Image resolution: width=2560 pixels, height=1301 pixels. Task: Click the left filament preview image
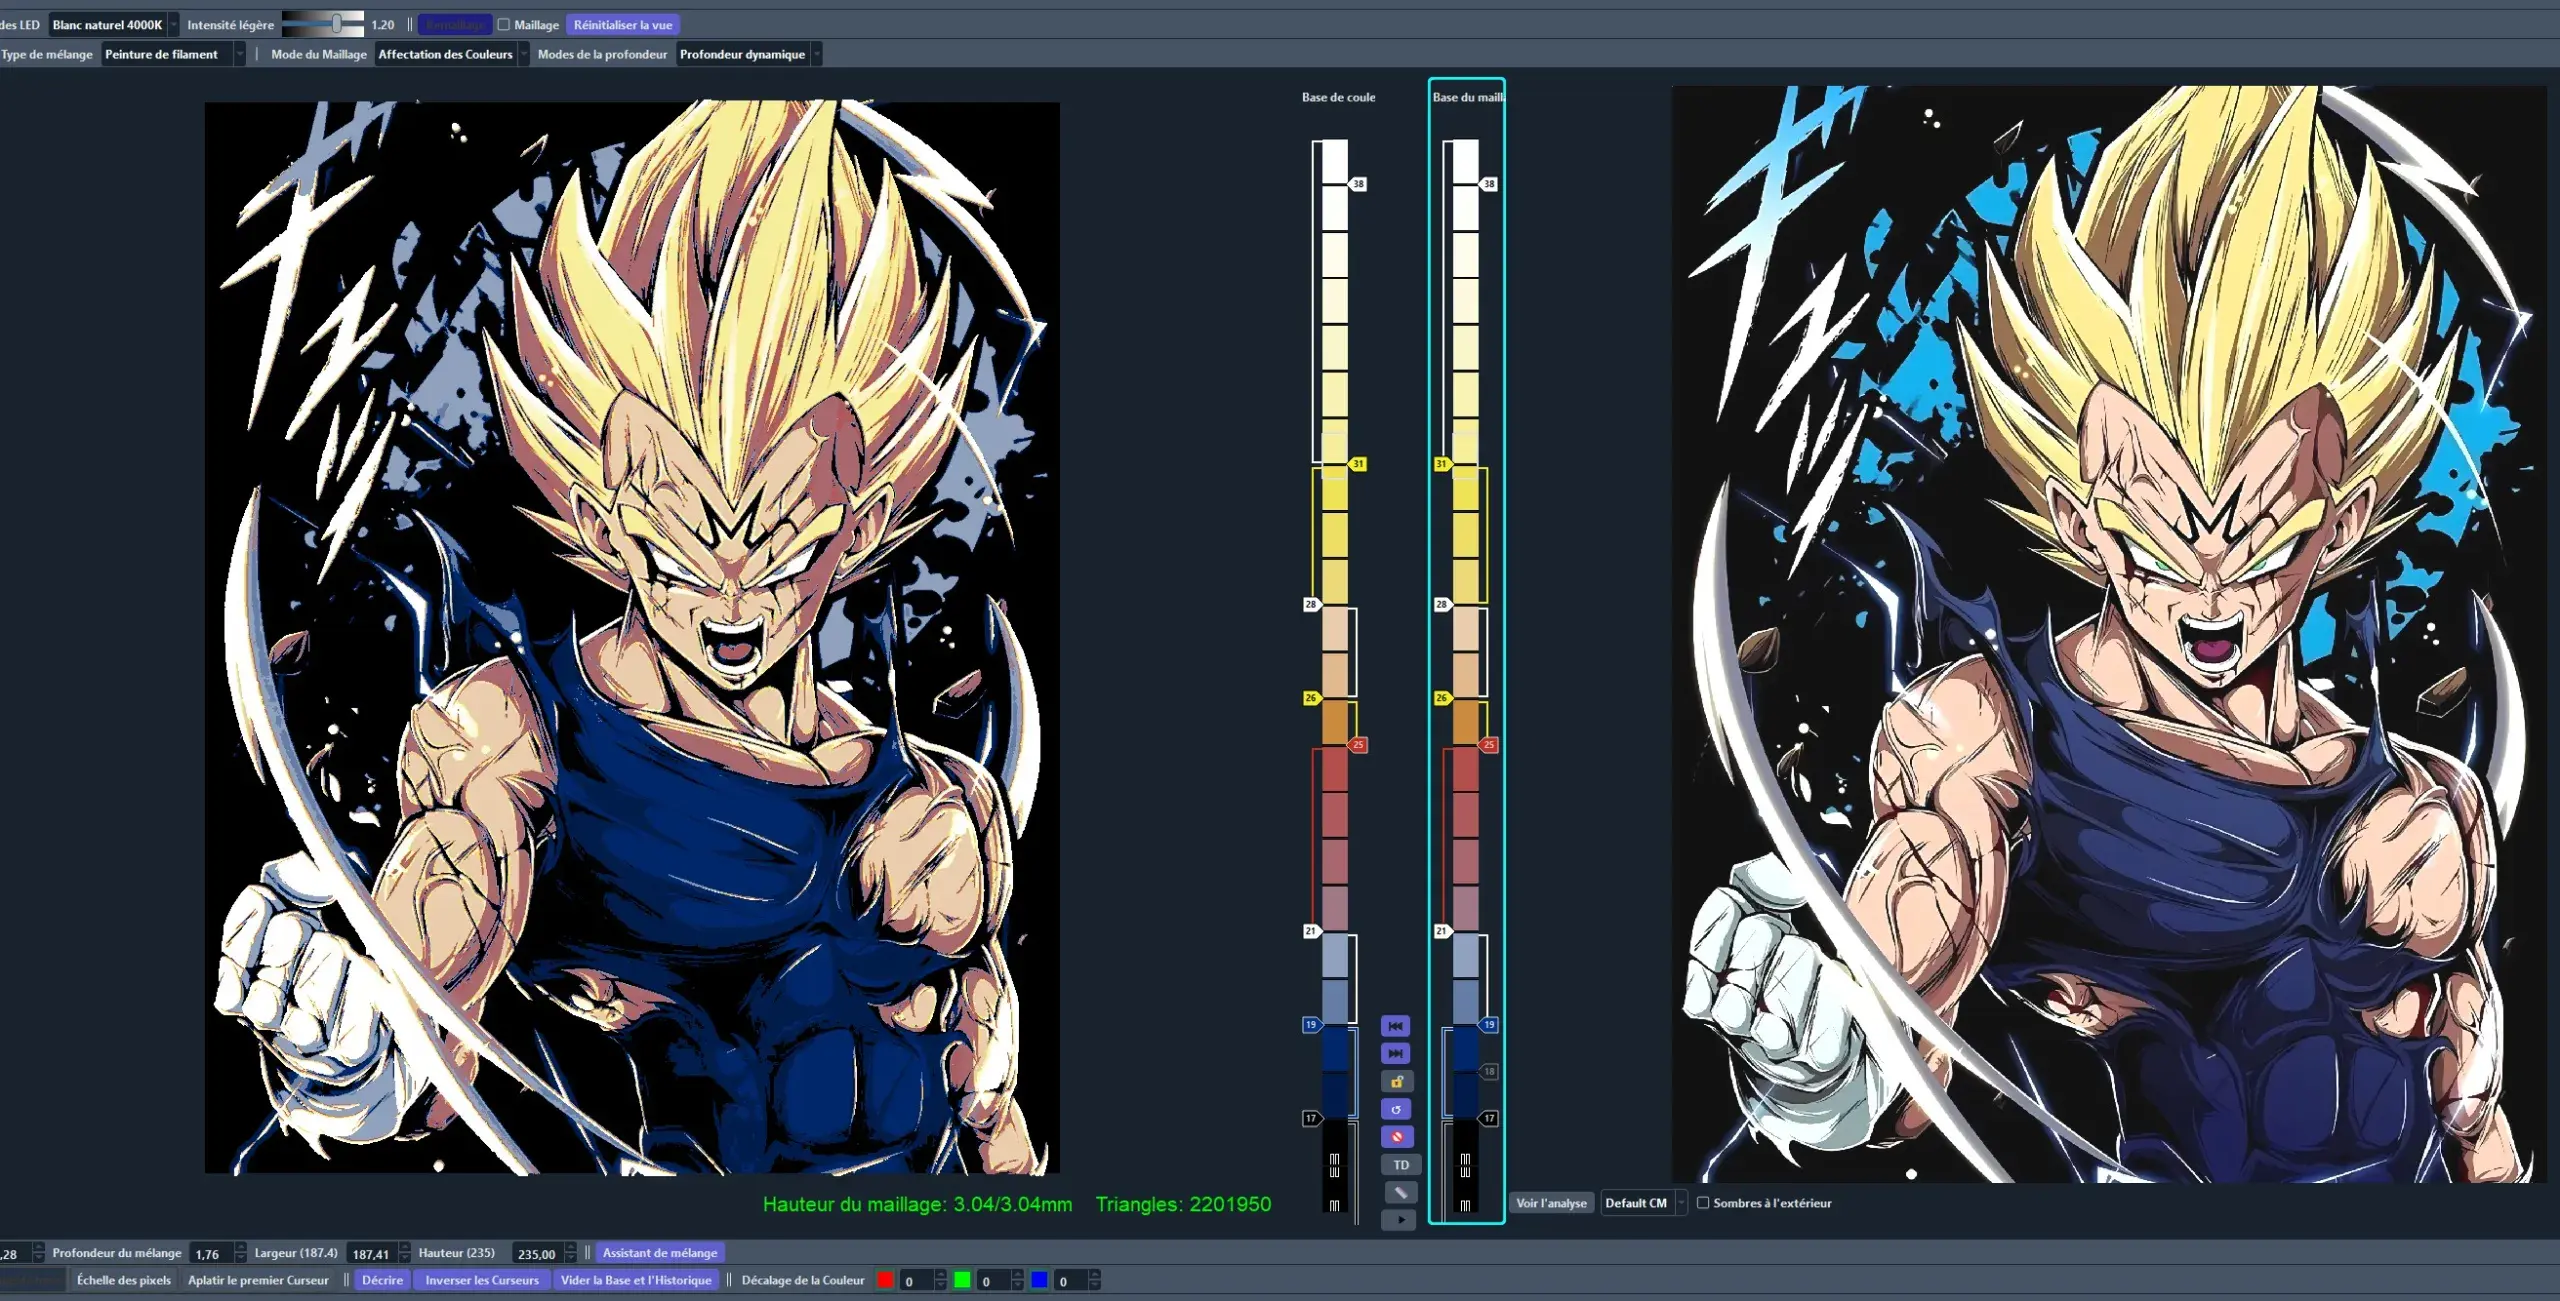tap(632, 637)
